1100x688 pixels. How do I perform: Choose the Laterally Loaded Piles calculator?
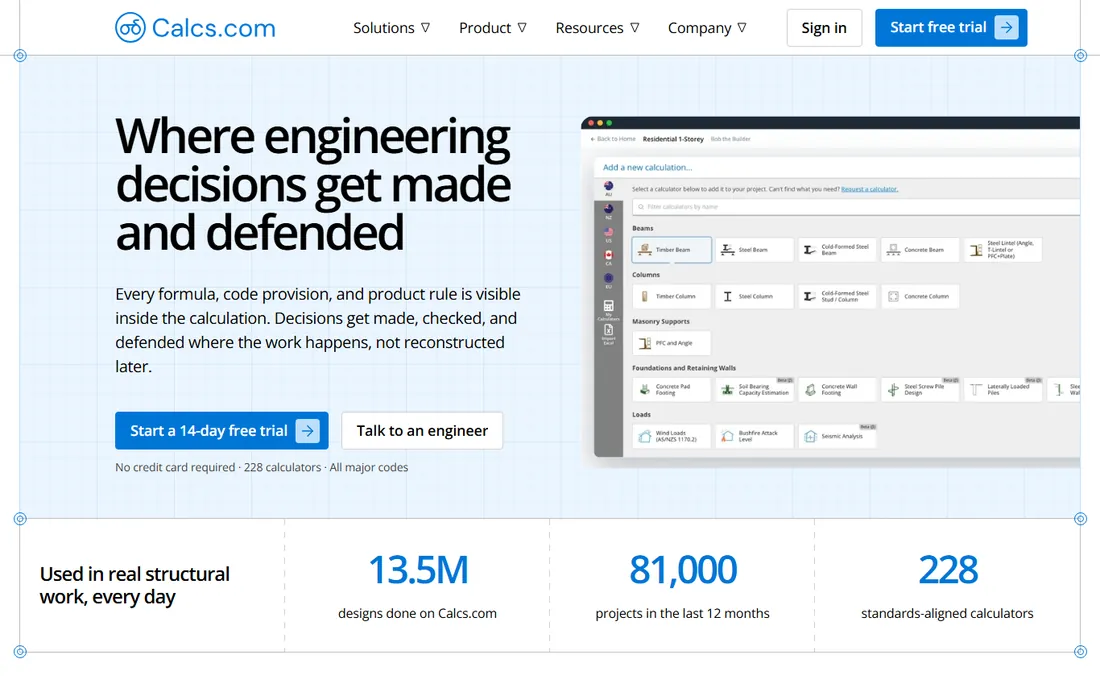click(1003, 389)
